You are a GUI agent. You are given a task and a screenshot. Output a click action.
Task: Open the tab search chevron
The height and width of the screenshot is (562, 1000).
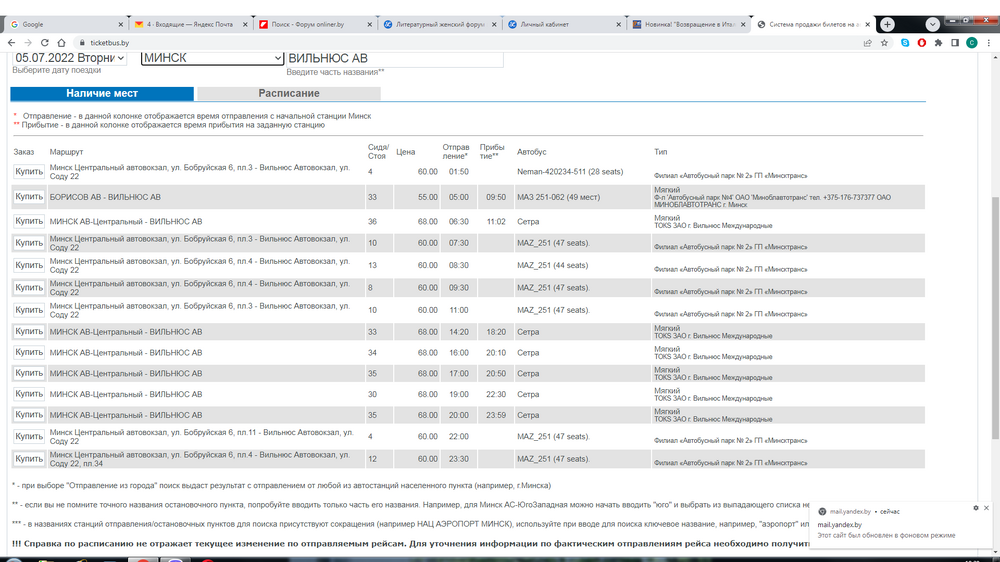point(933,24)
